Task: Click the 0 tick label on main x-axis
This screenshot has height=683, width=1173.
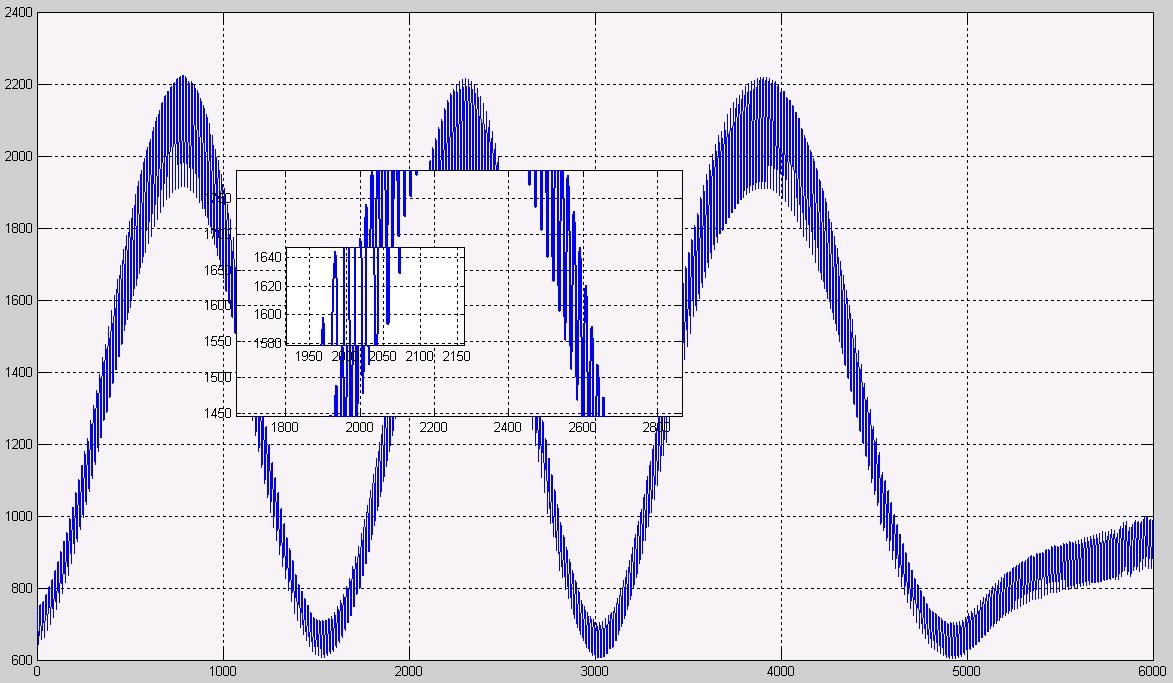Action: point(37,672)
